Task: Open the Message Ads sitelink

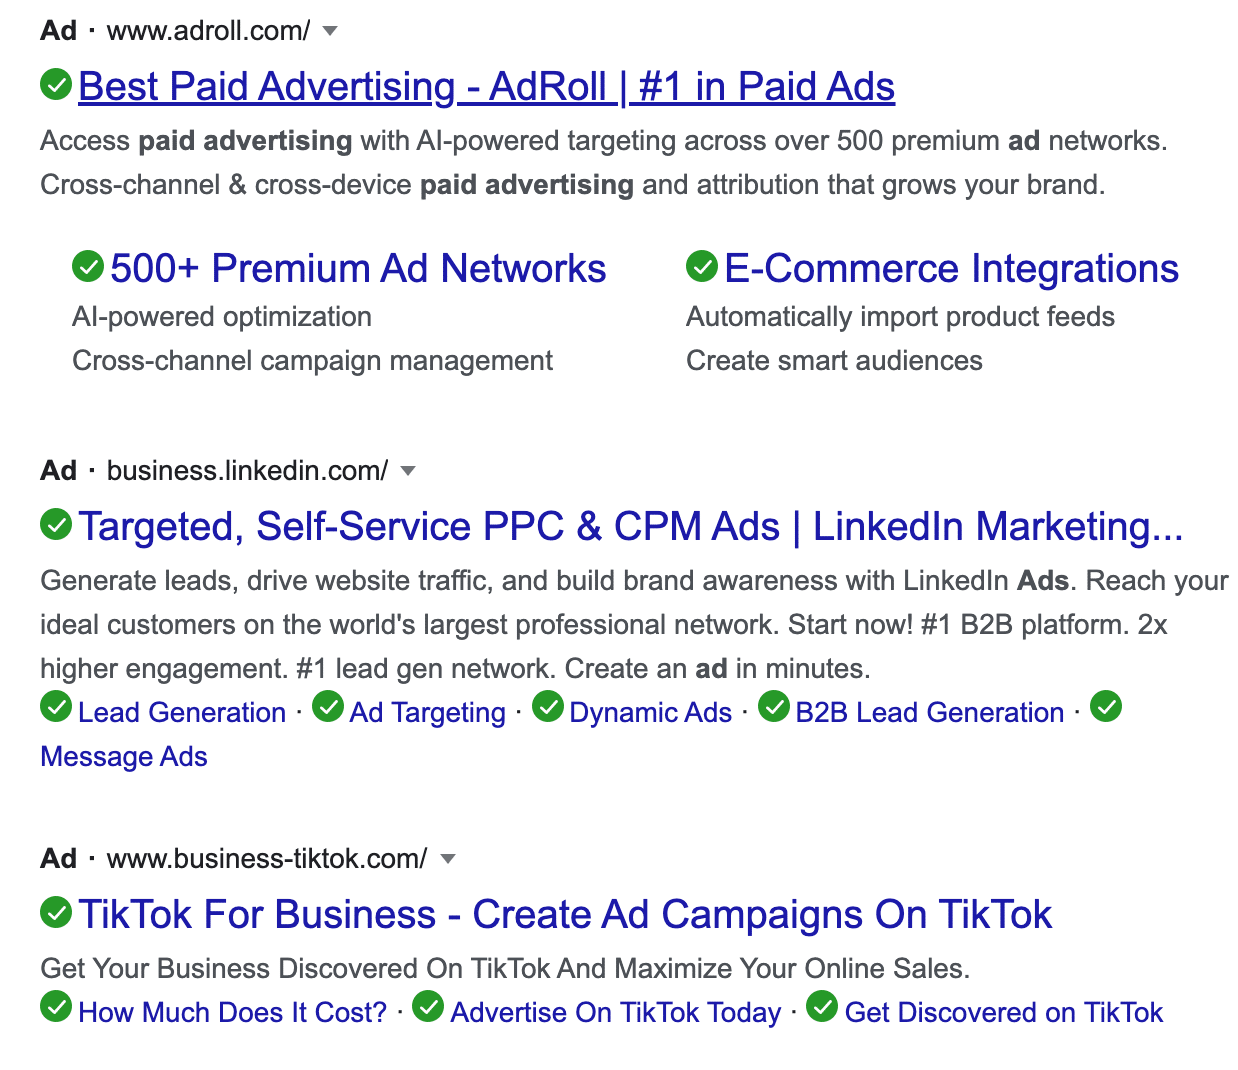Action: click(124, 757)
